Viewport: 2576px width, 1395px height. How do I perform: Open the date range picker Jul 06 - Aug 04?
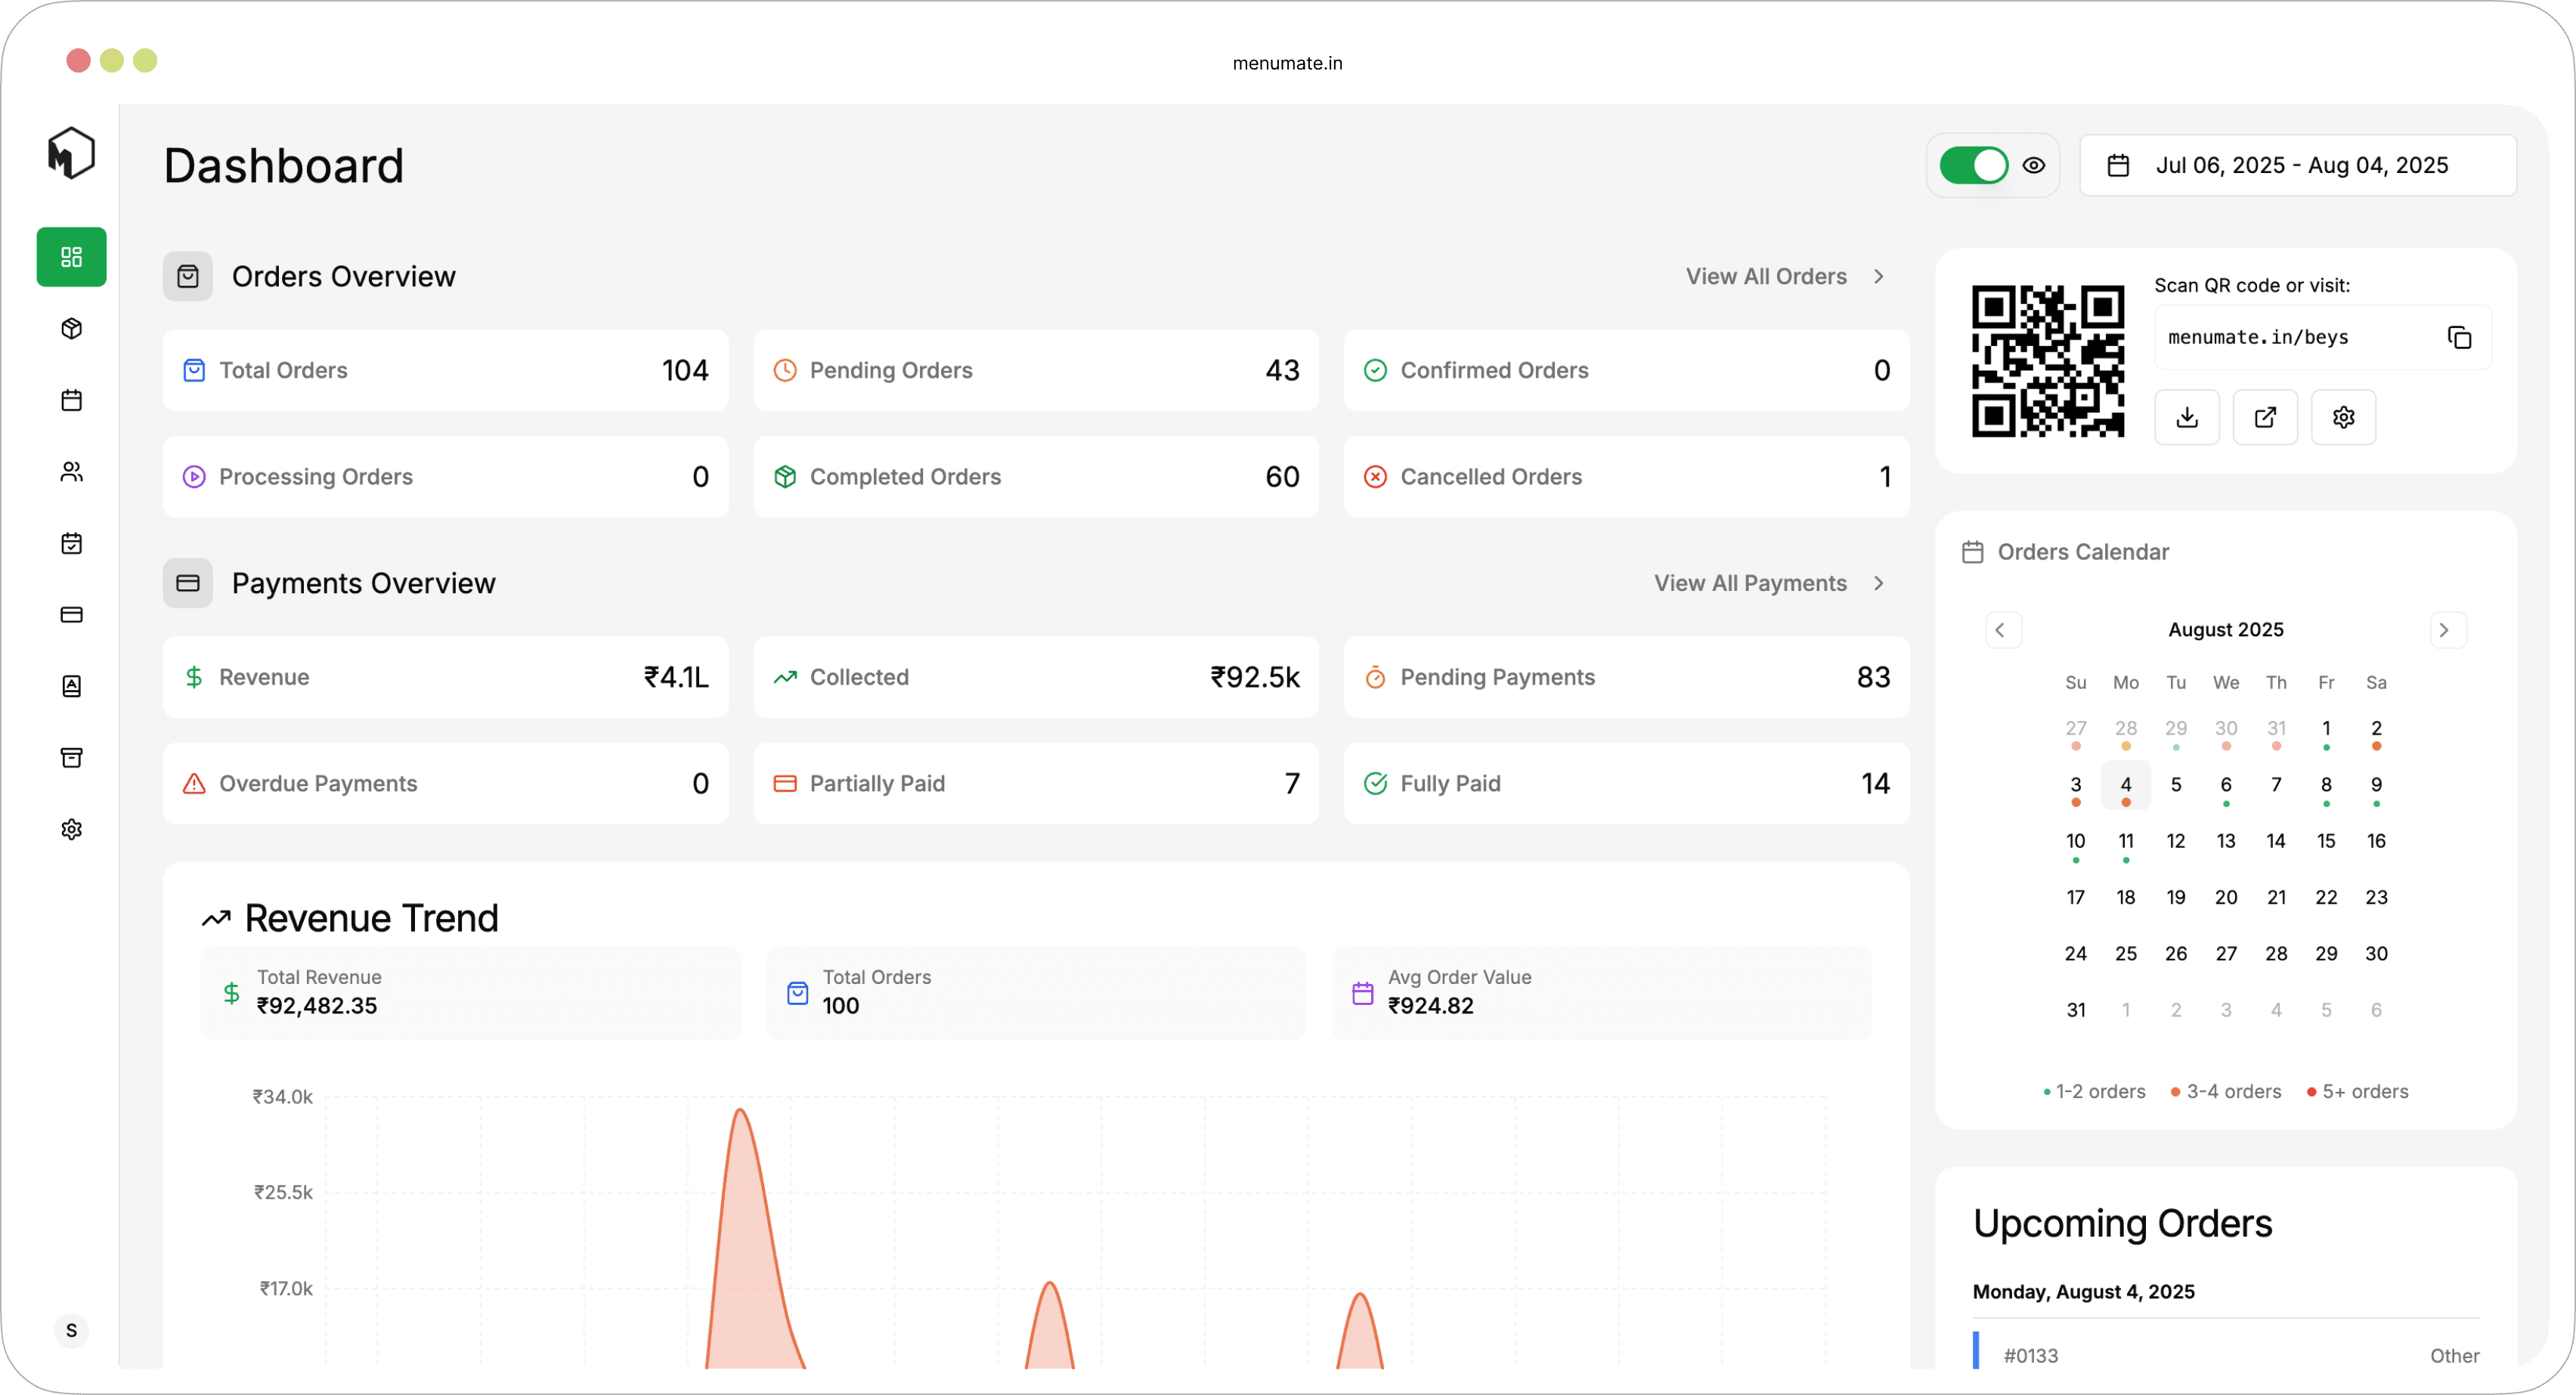[x=2298, y=165]
